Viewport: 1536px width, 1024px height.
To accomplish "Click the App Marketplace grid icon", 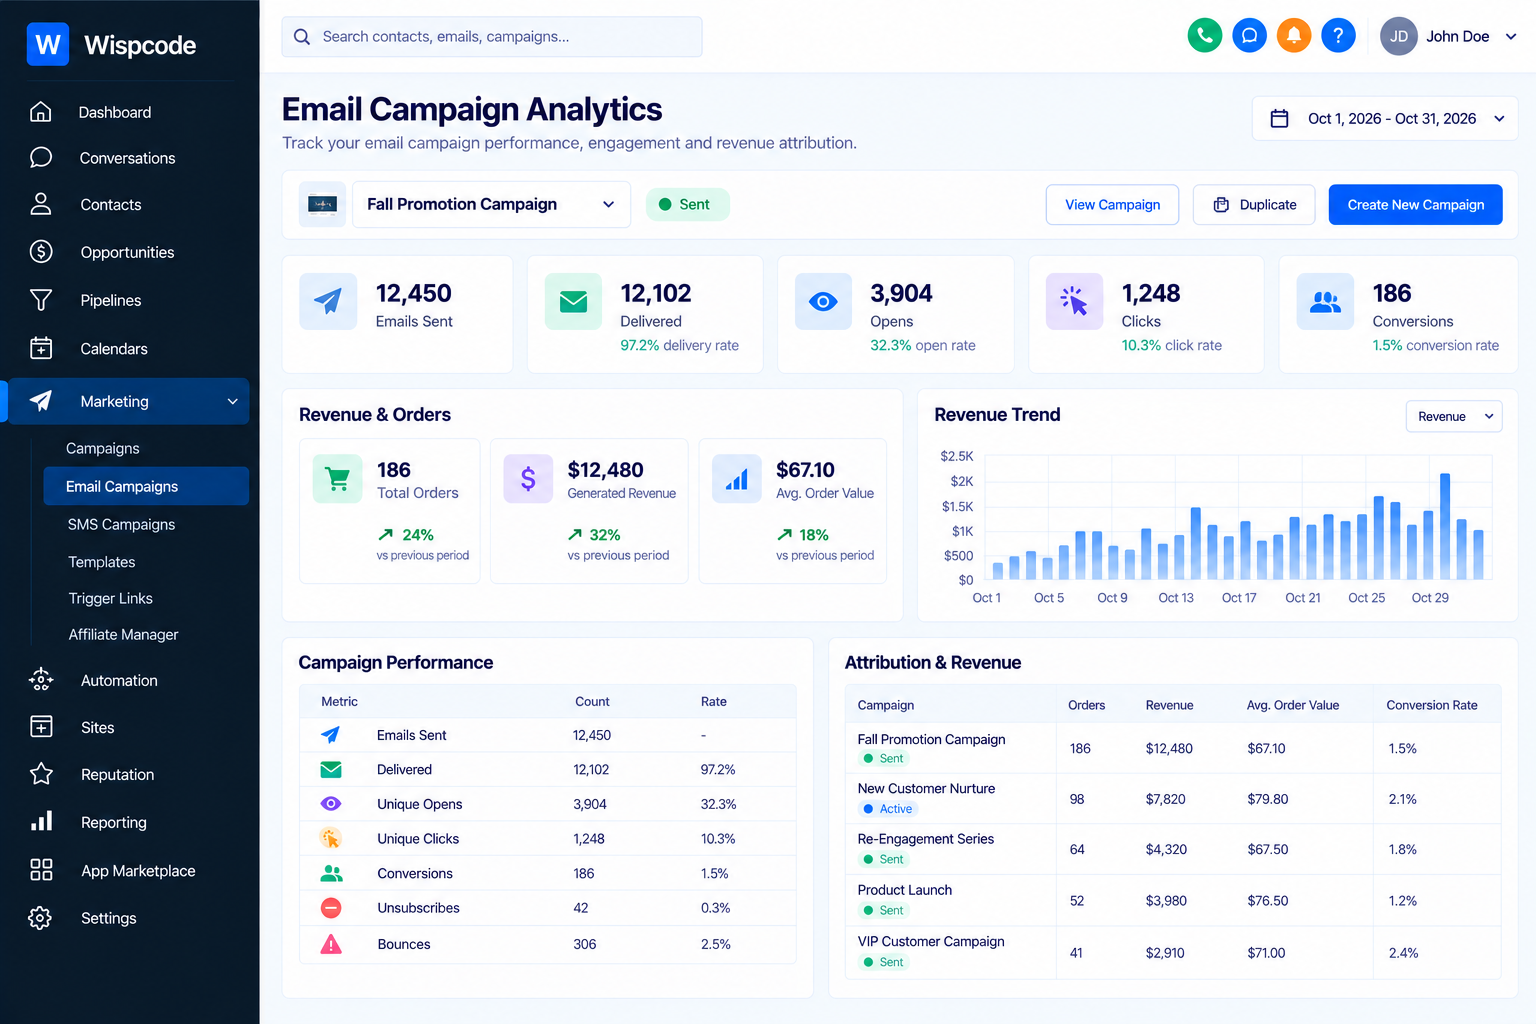I will click(41, 870).
